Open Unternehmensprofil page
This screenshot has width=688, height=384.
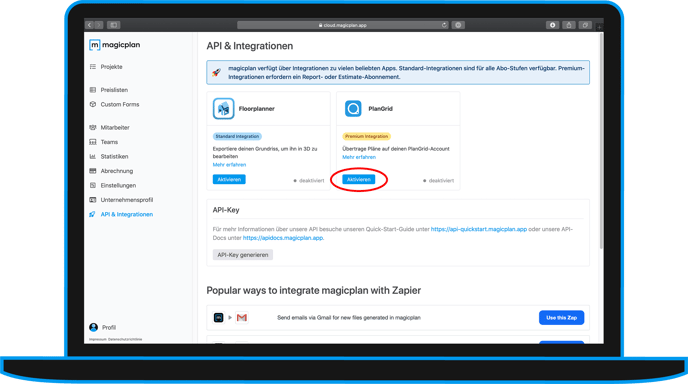(127, 200)
